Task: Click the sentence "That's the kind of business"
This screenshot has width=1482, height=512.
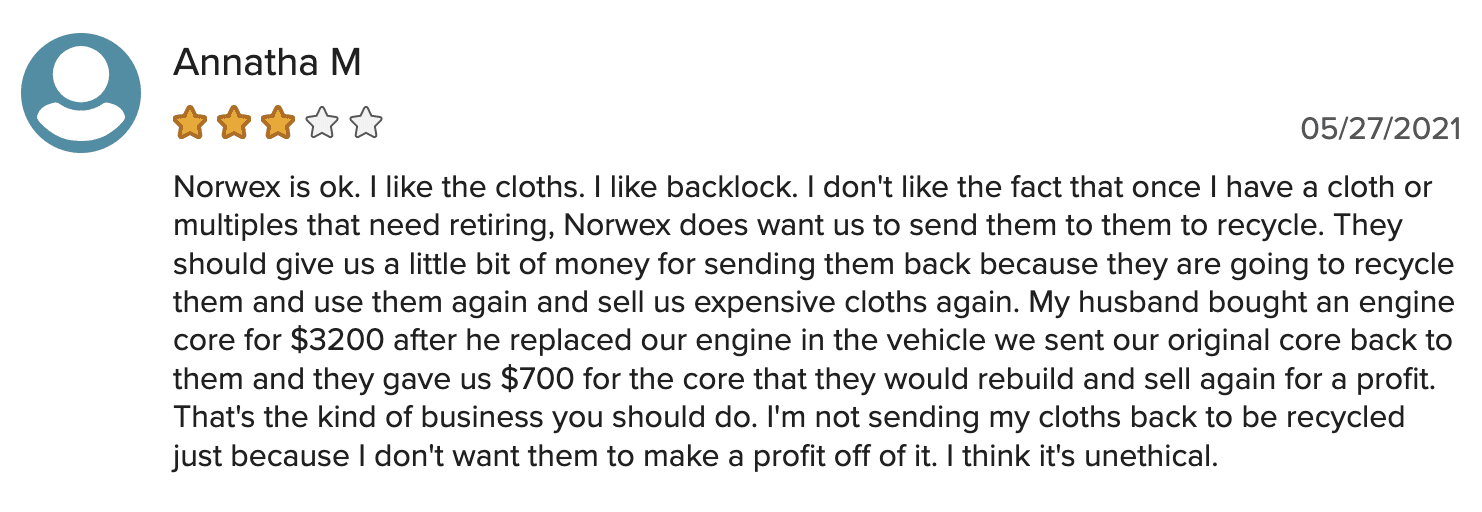Action: [349, 417]
